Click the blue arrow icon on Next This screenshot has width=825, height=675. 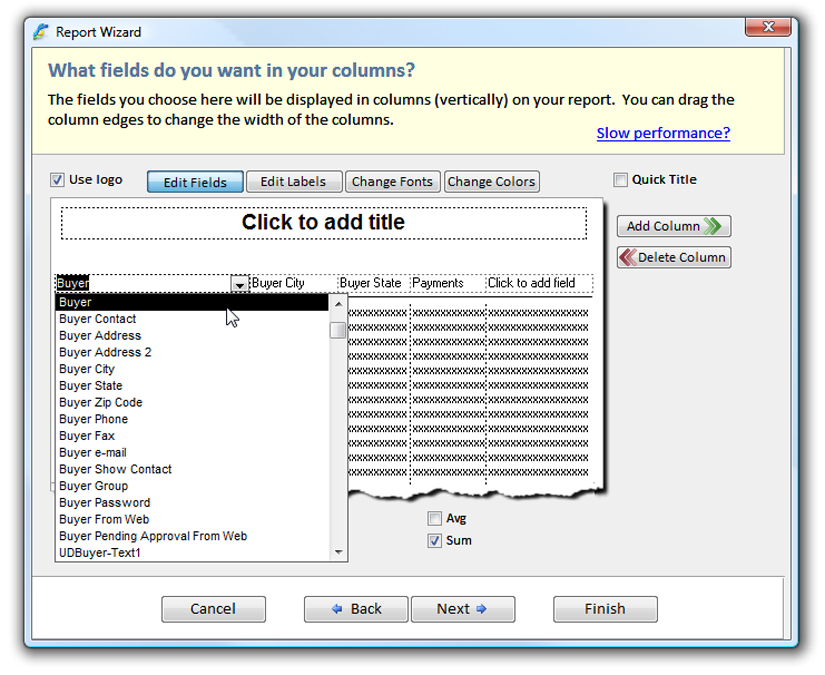(x=481, y=609)
